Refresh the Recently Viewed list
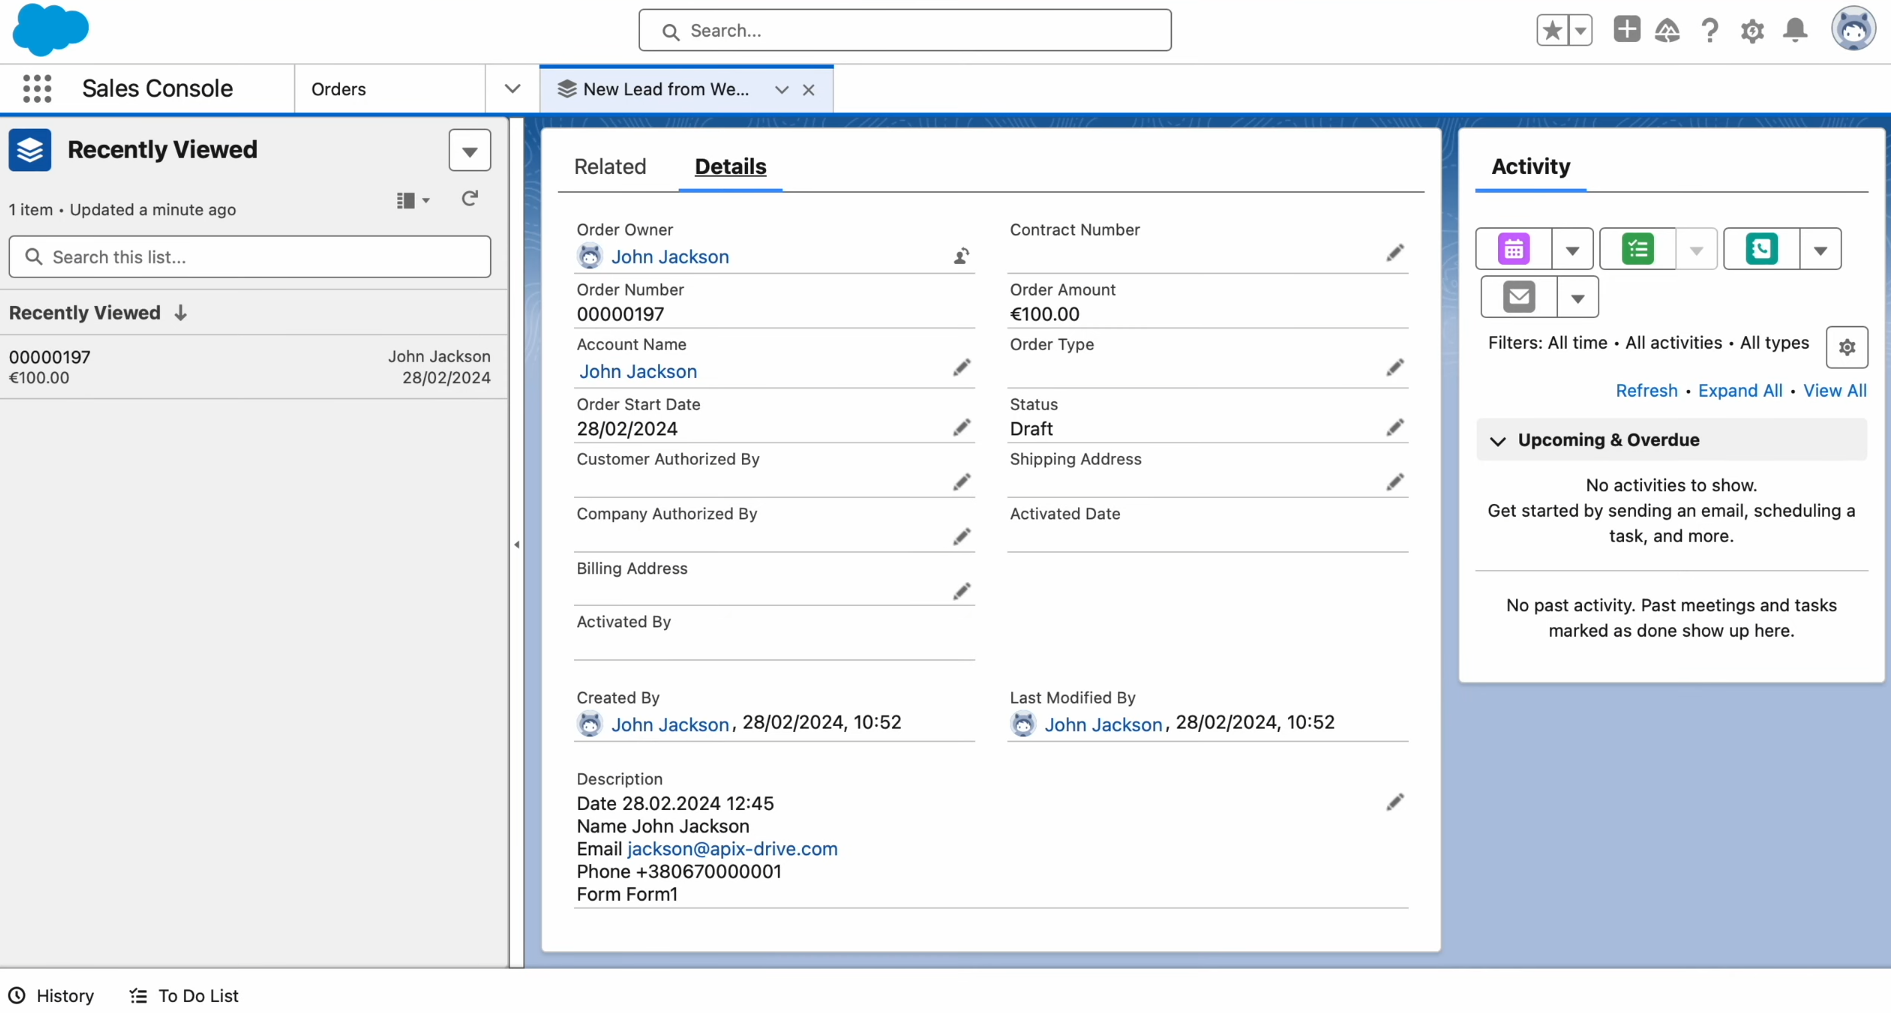 [x=470, y=199]
